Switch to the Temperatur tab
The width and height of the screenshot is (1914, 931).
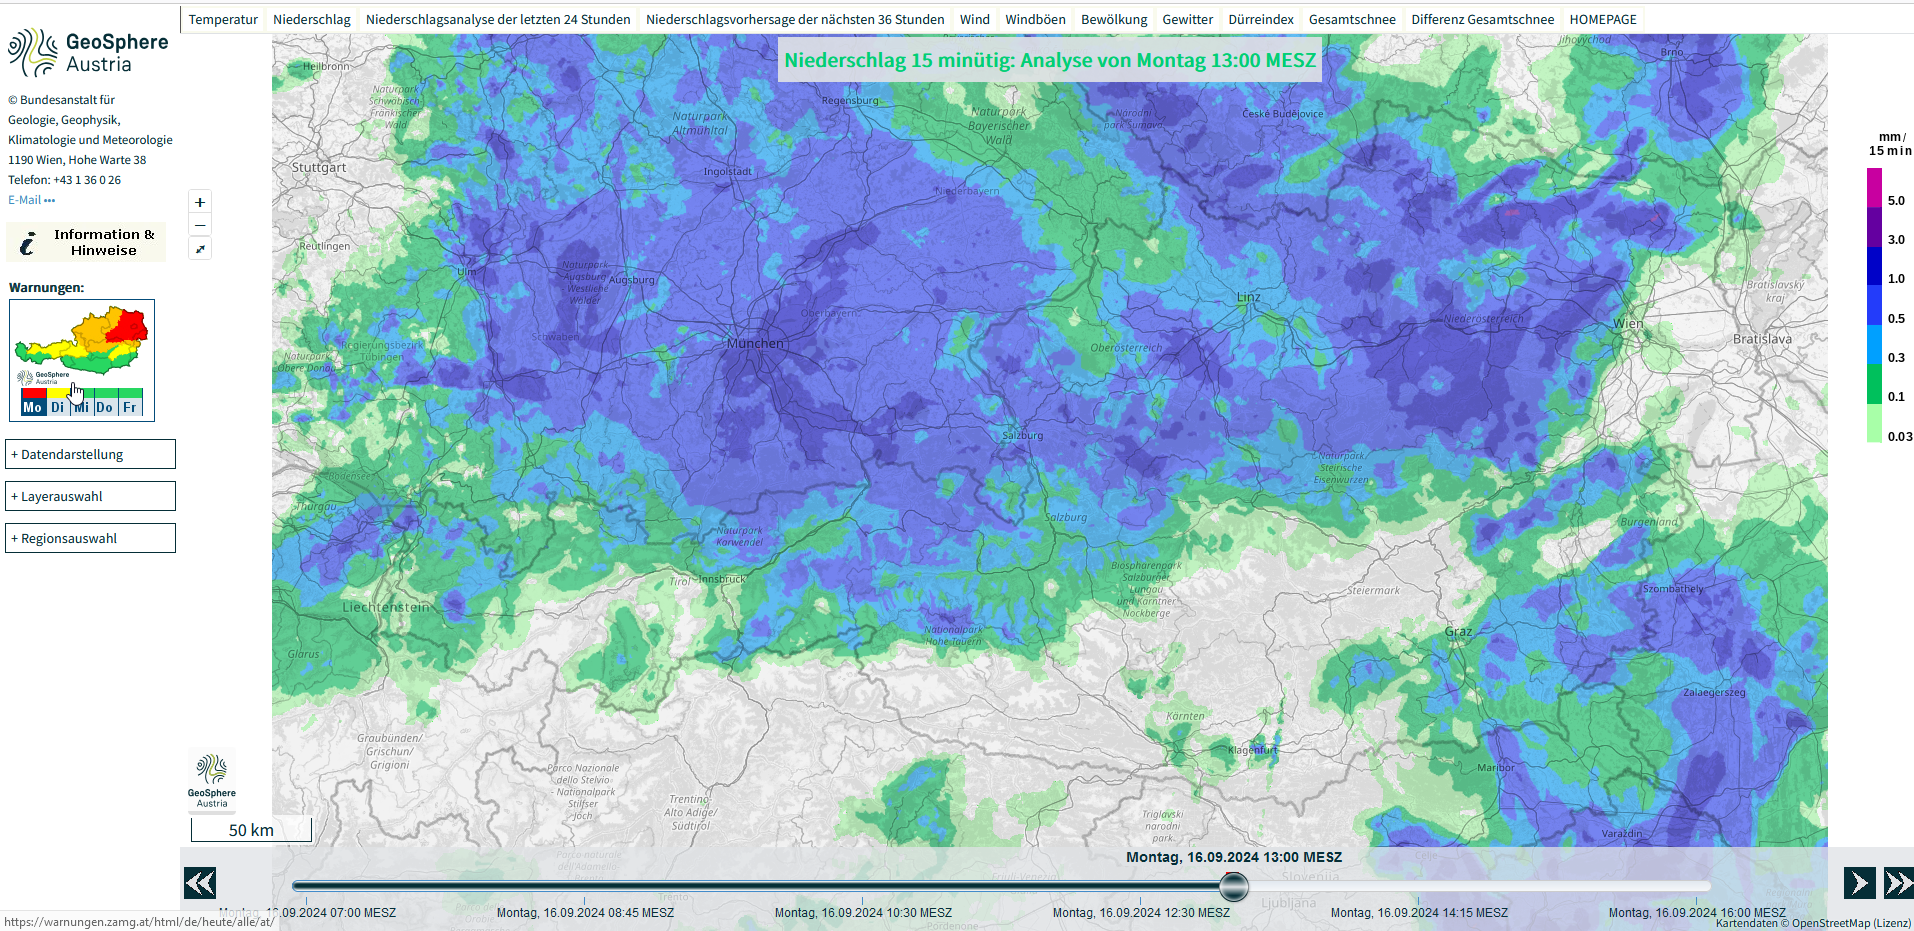pyautogui.click(x=223, y=19)
